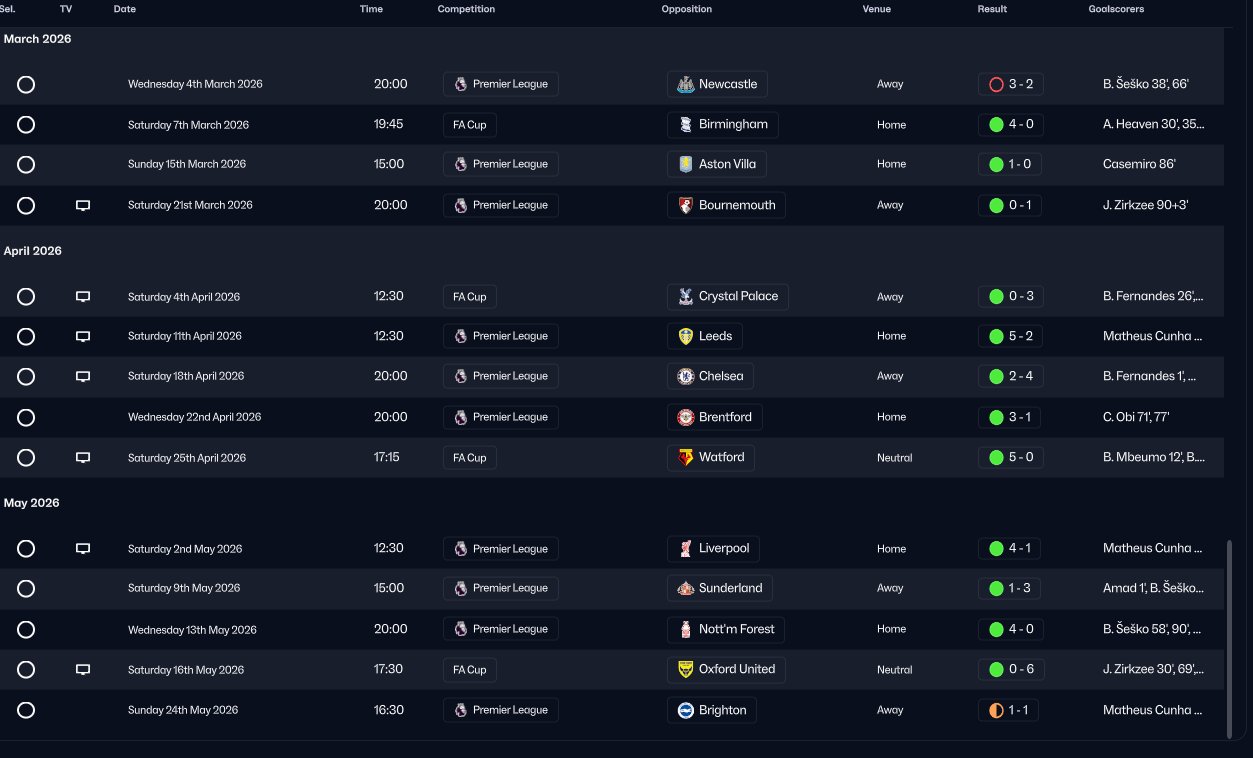Click the May 2026 month heading
Viewport: 1253px width, 758px height.
pos(31,503)
